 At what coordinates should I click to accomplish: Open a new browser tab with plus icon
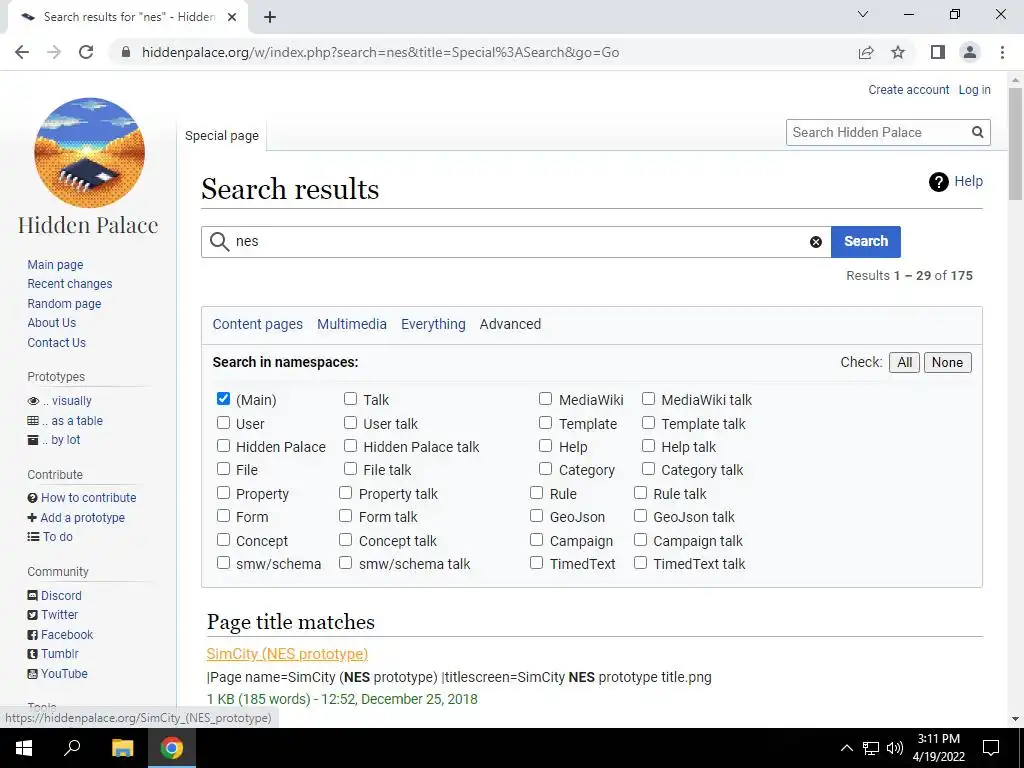click(x=270, y=17)
